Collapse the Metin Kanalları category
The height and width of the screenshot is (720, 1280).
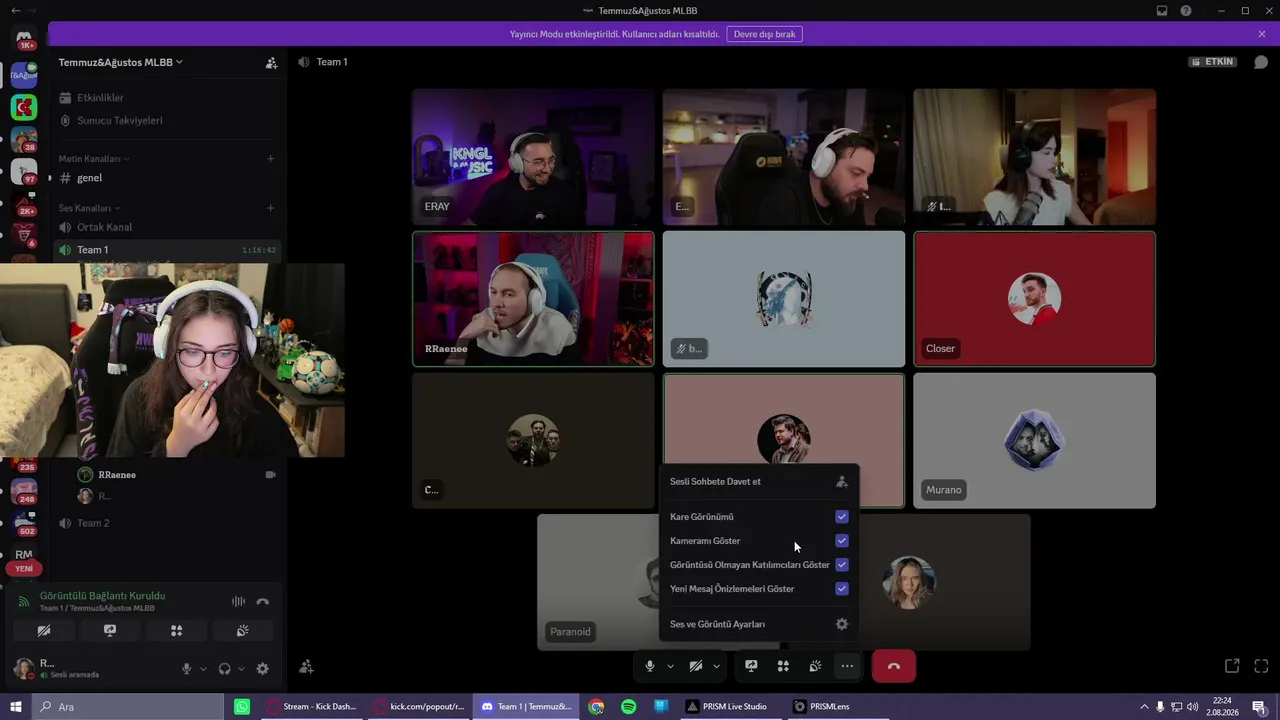pyautogui.click(x=94, y=159)
